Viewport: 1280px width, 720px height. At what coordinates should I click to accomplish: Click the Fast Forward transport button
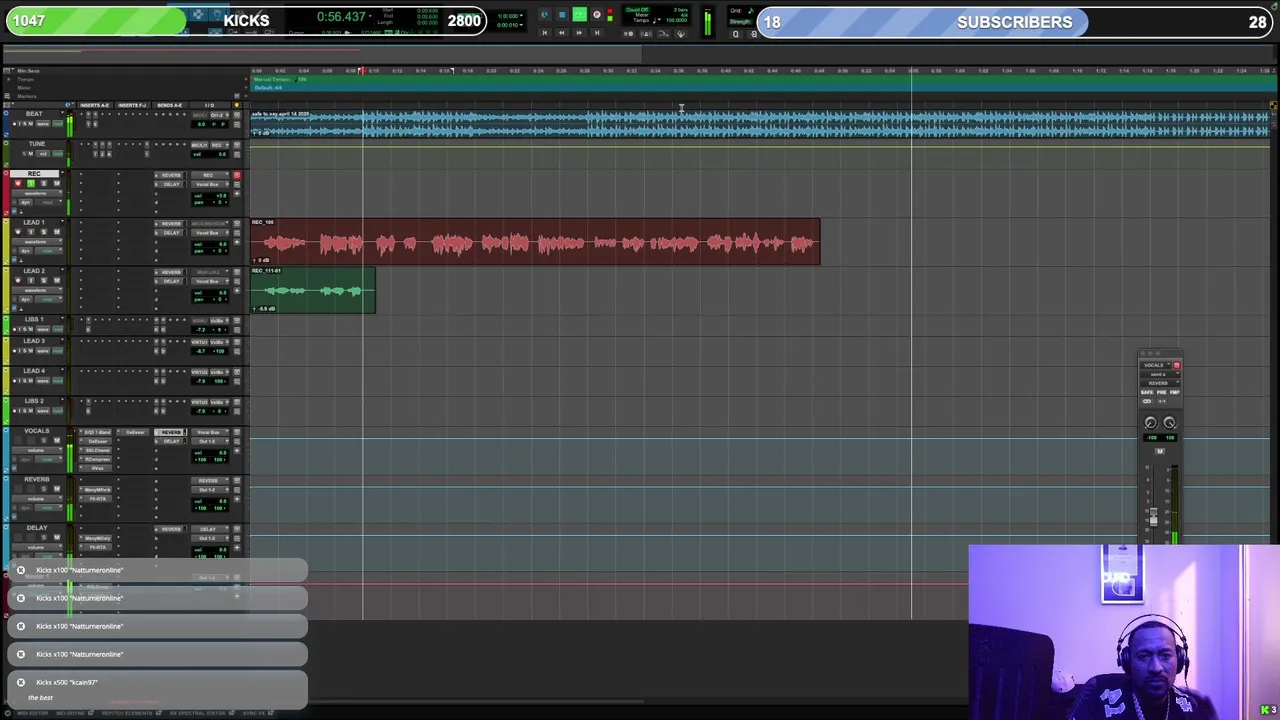[x=579, y=32]
